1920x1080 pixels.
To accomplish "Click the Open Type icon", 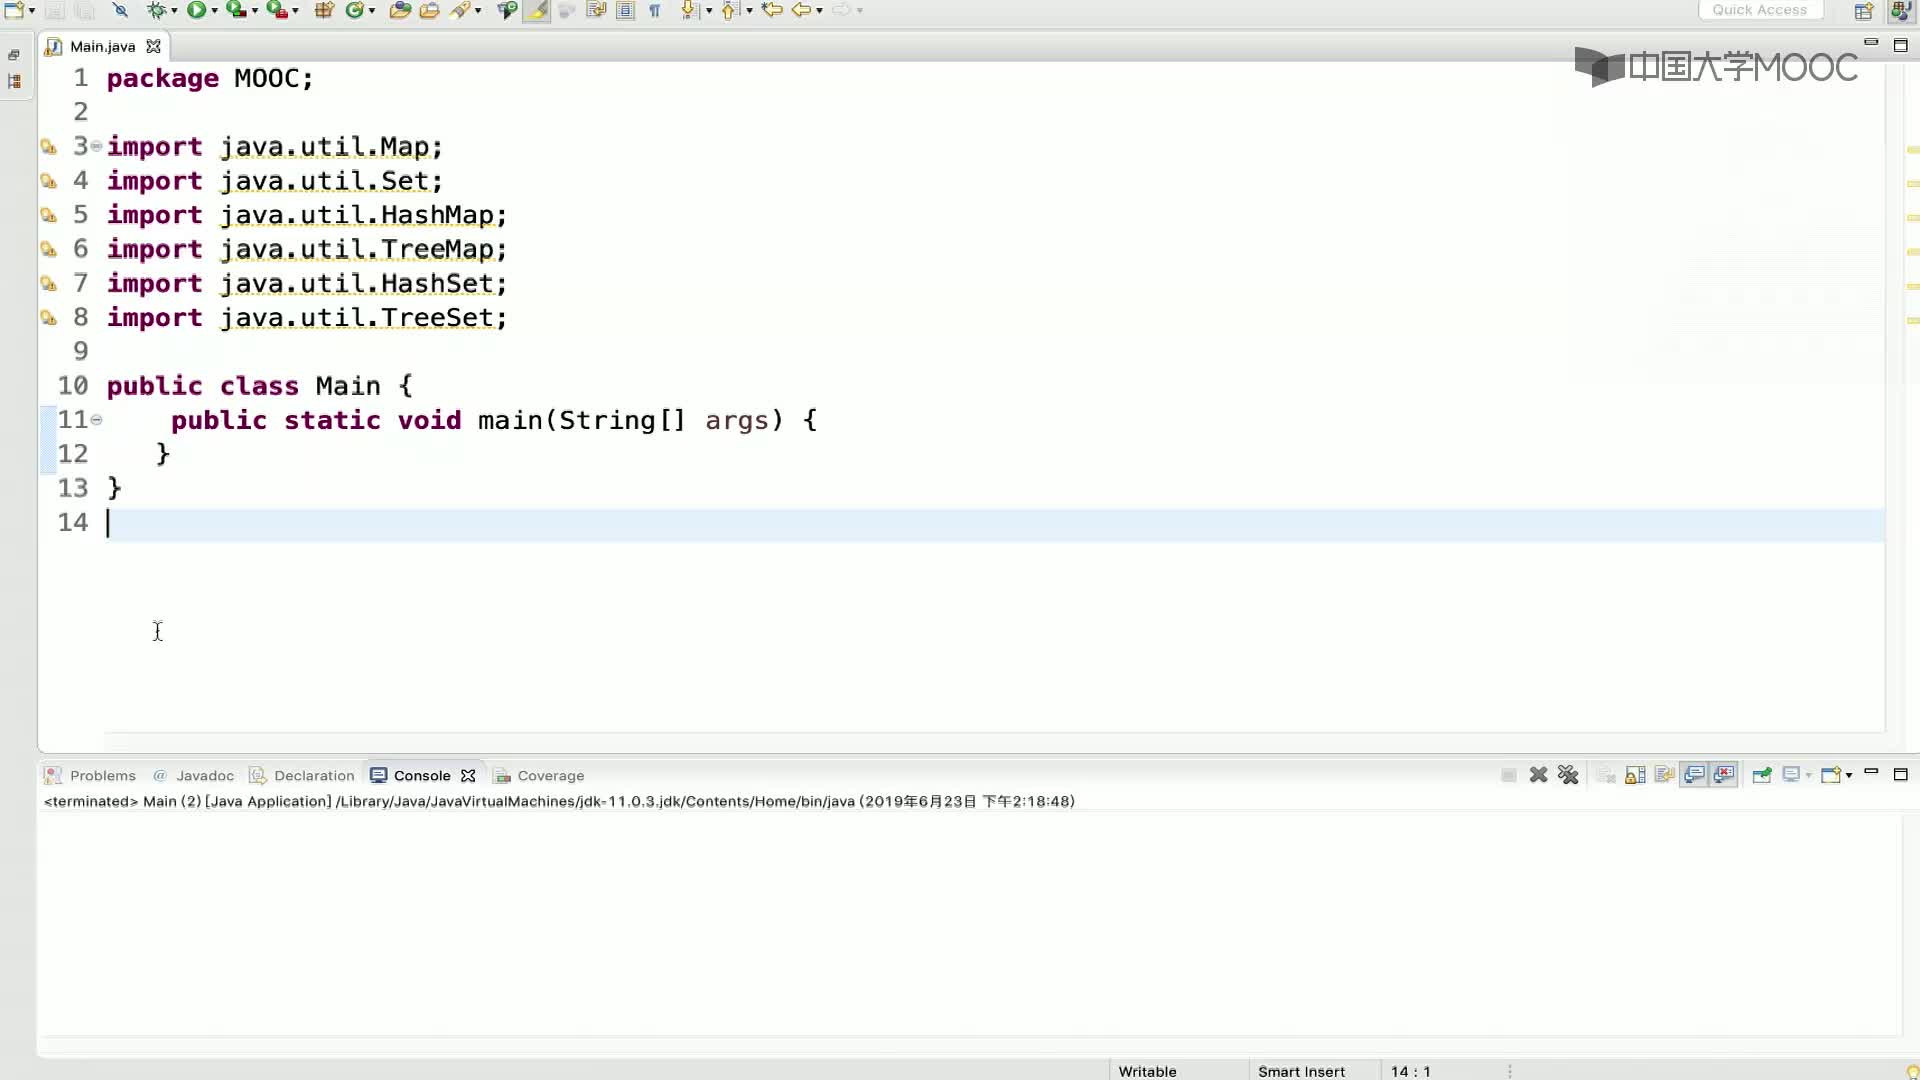I will point(400,10).
